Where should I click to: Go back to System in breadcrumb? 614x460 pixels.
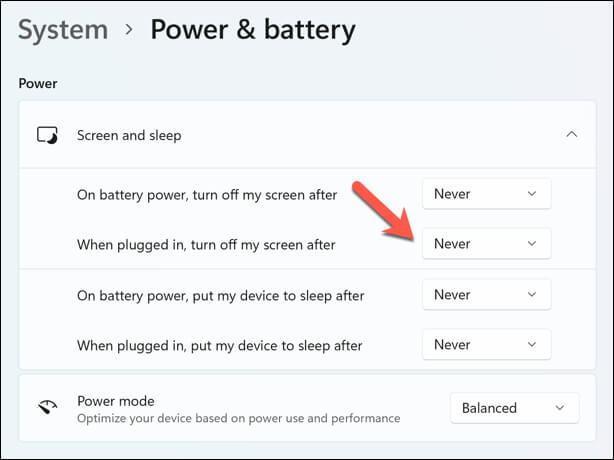pyautogui.click(x=61, y=31)
